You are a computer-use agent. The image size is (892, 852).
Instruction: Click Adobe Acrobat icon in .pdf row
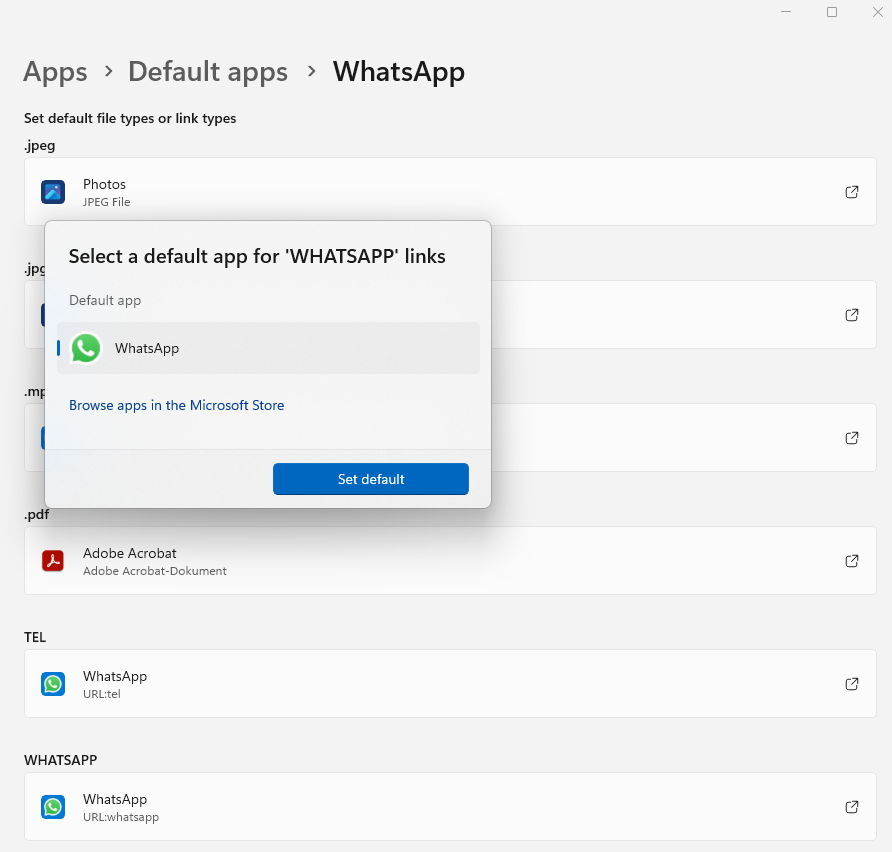(53, 561)
